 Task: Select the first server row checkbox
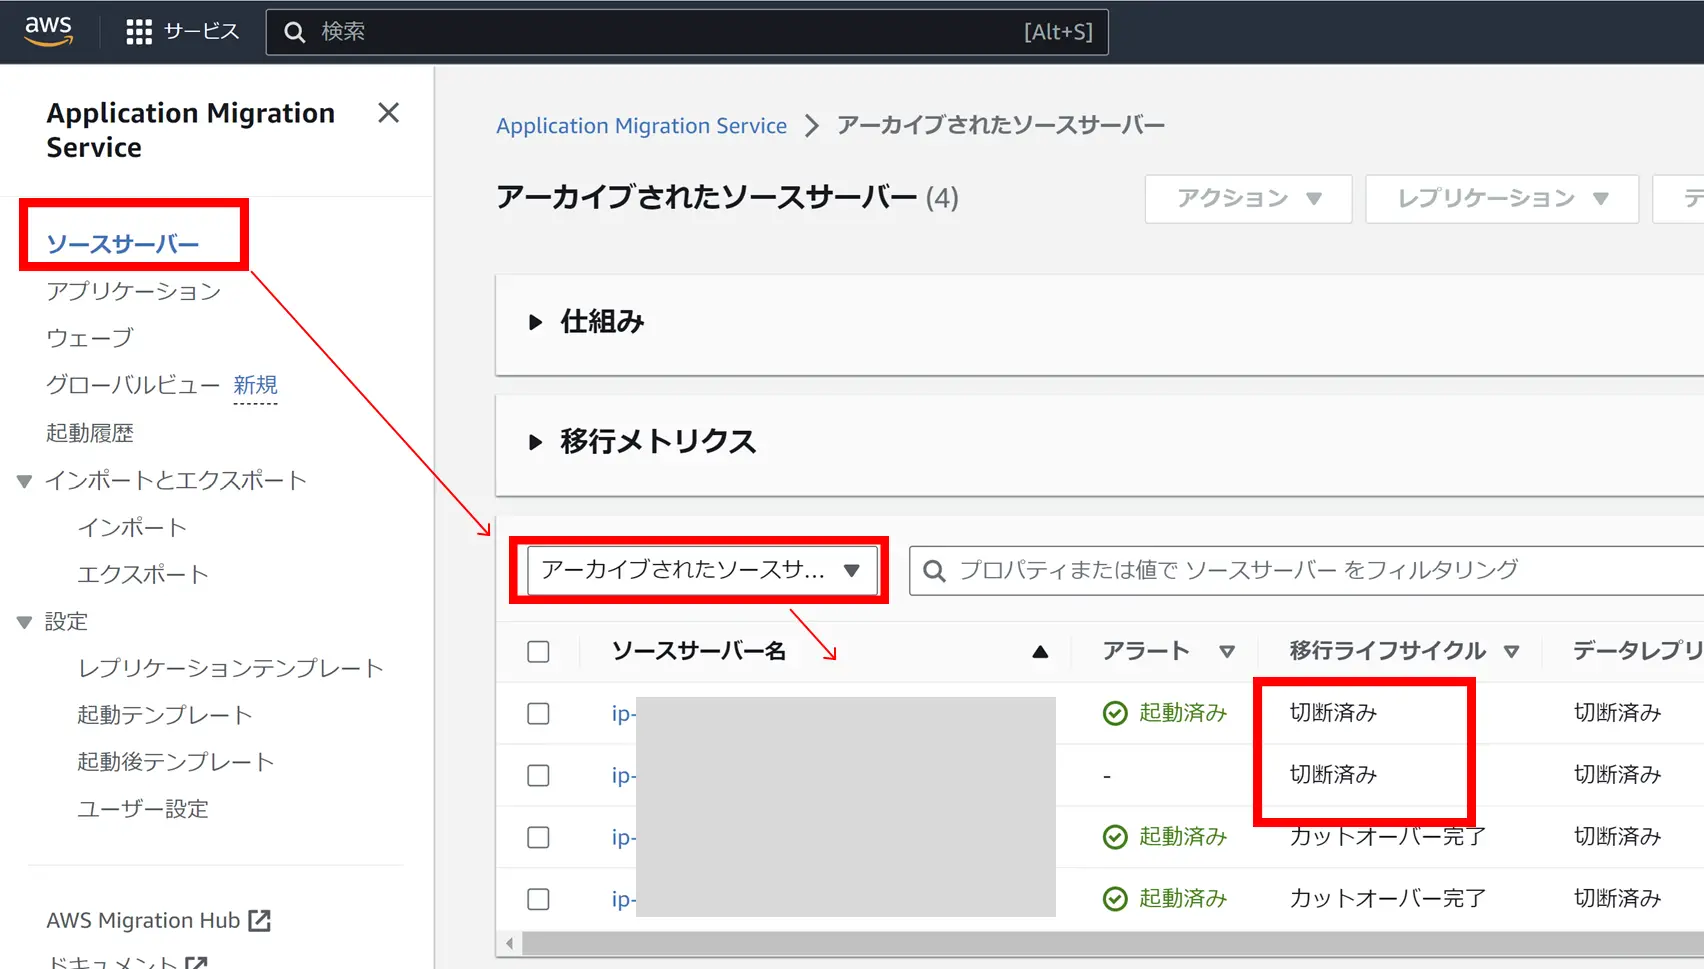click(538, 713)
